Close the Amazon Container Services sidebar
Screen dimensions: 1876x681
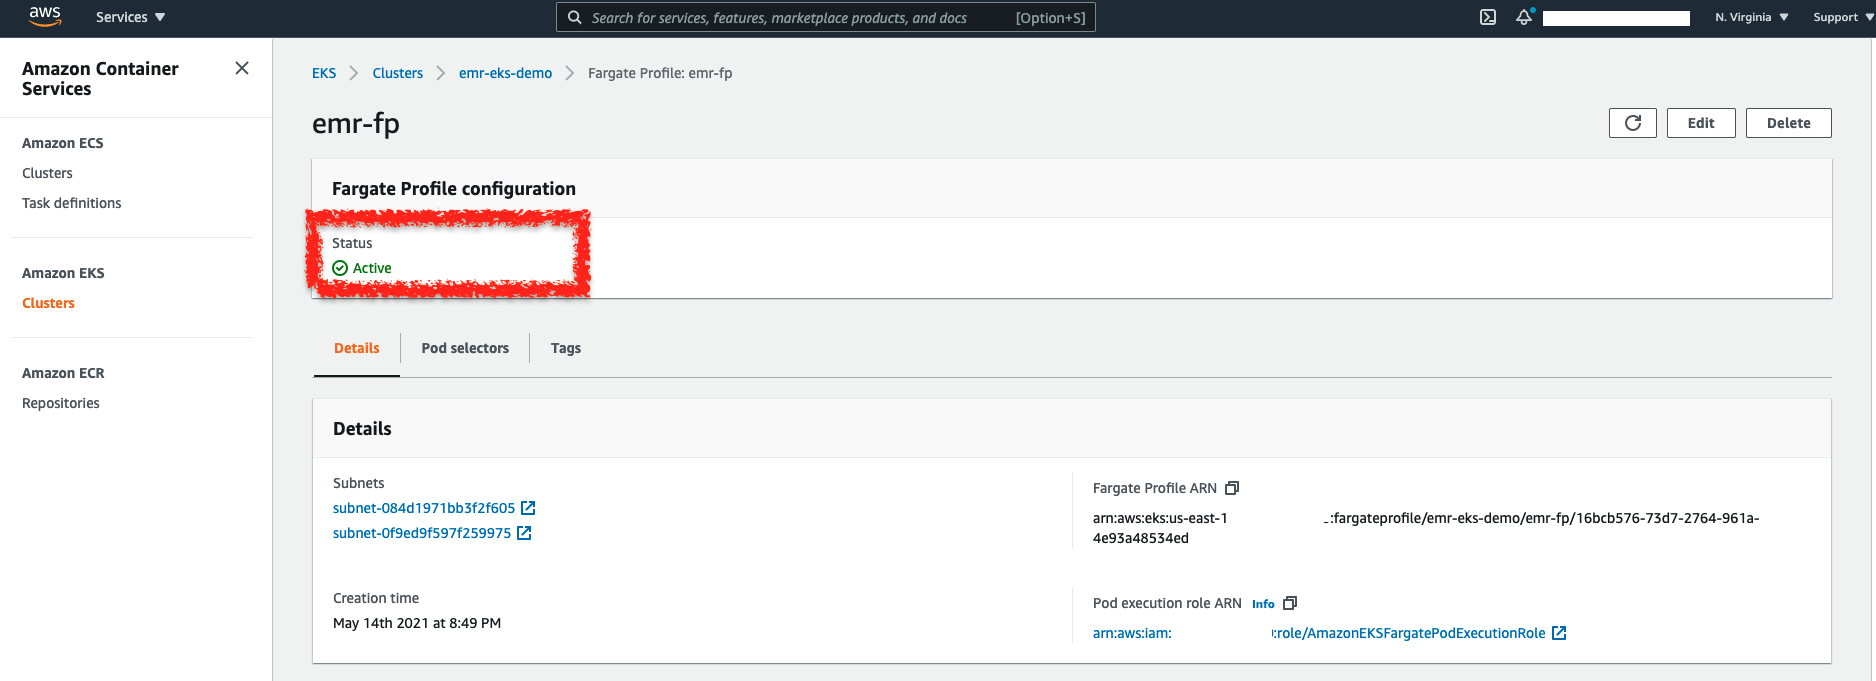pyautogui.click(x=242, y=68)
